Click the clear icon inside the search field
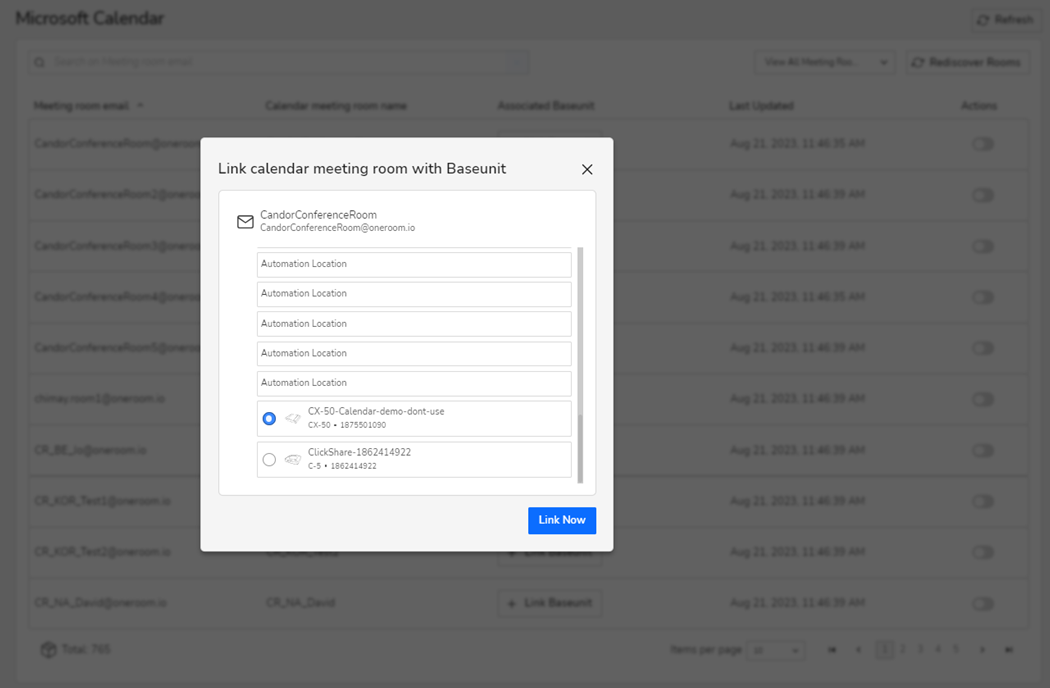 click(514, 62)
